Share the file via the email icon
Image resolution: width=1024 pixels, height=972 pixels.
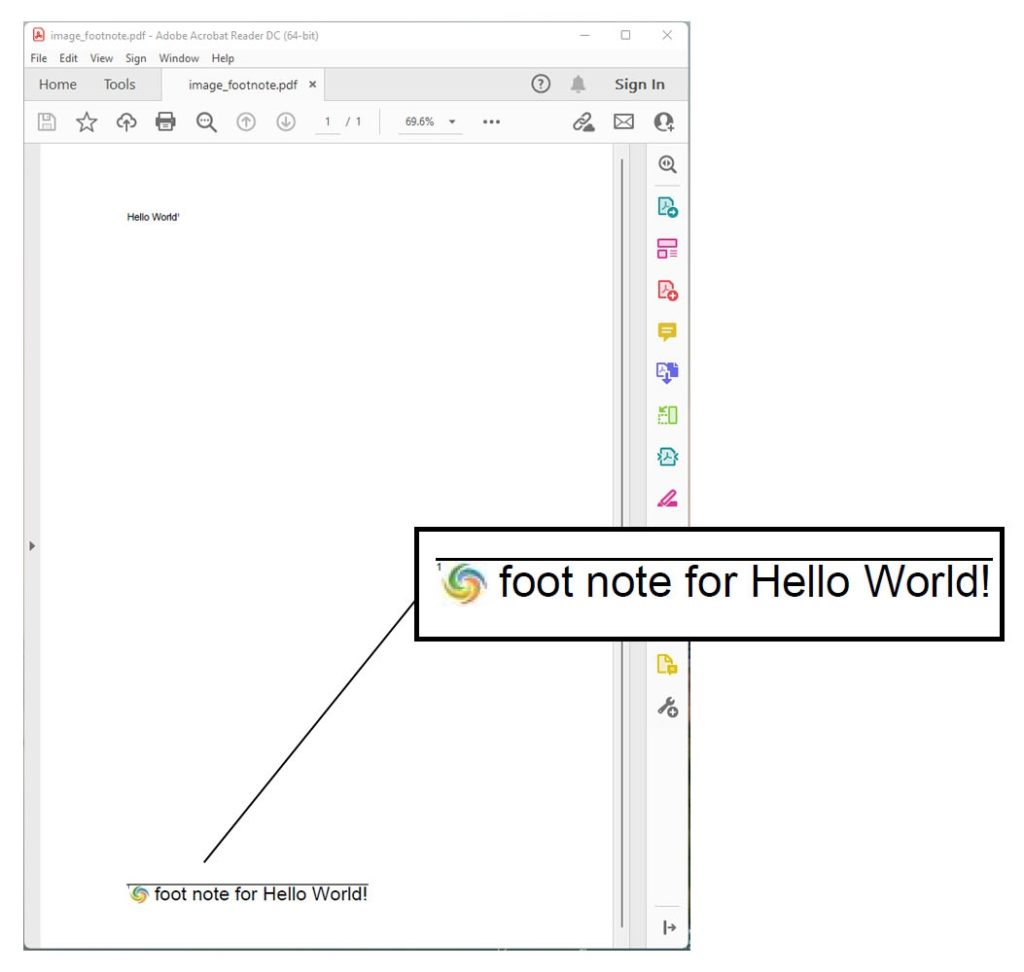624,122
